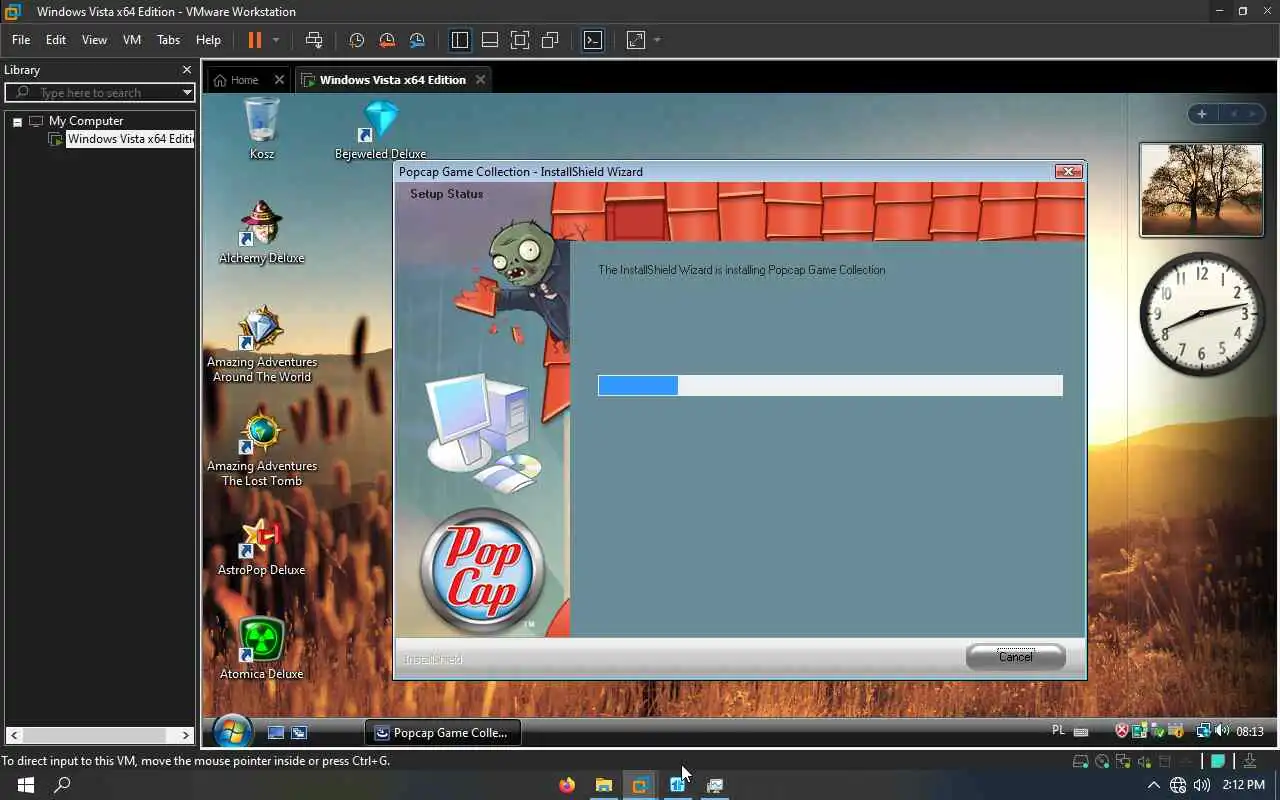Expand the stretch guest options dropdown arrow
The image size is (1280, 800).
pos(657,40)
